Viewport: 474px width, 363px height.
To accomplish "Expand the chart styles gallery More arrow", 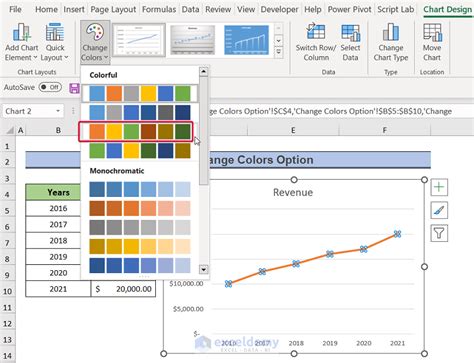I will point(279,52).
